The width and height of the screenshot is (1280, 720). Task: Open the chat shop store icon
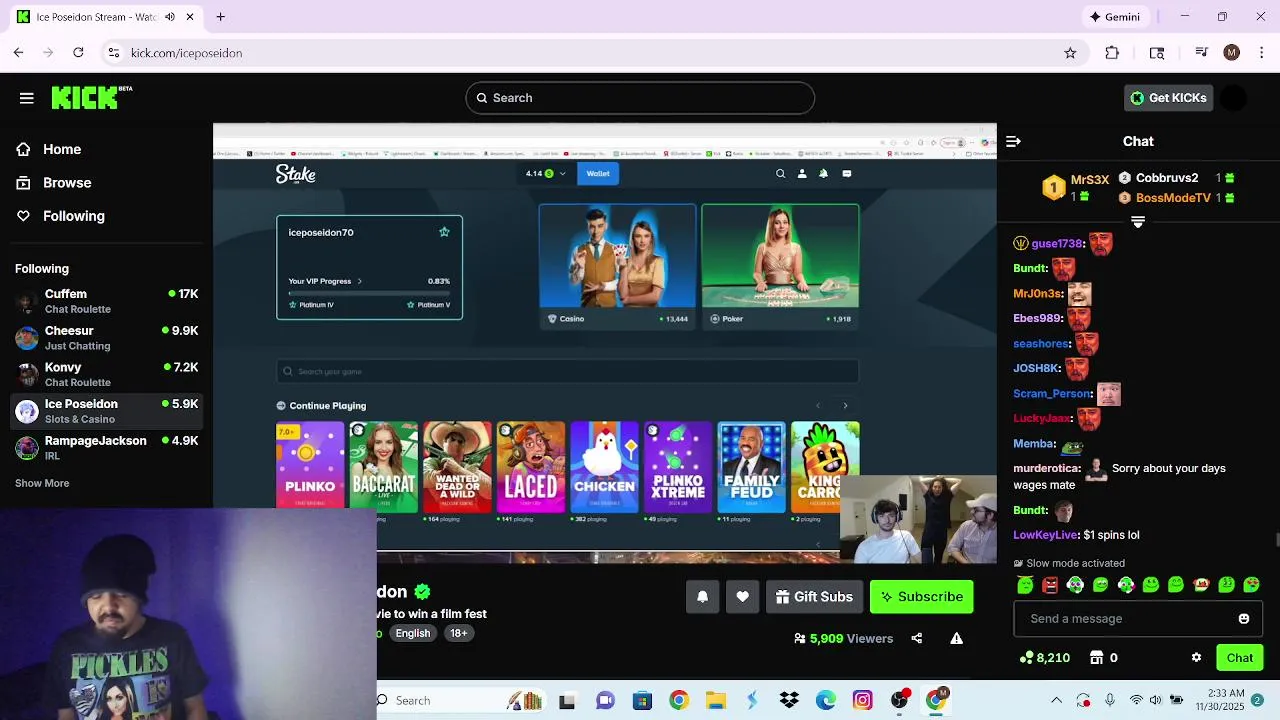(1096, 658)
